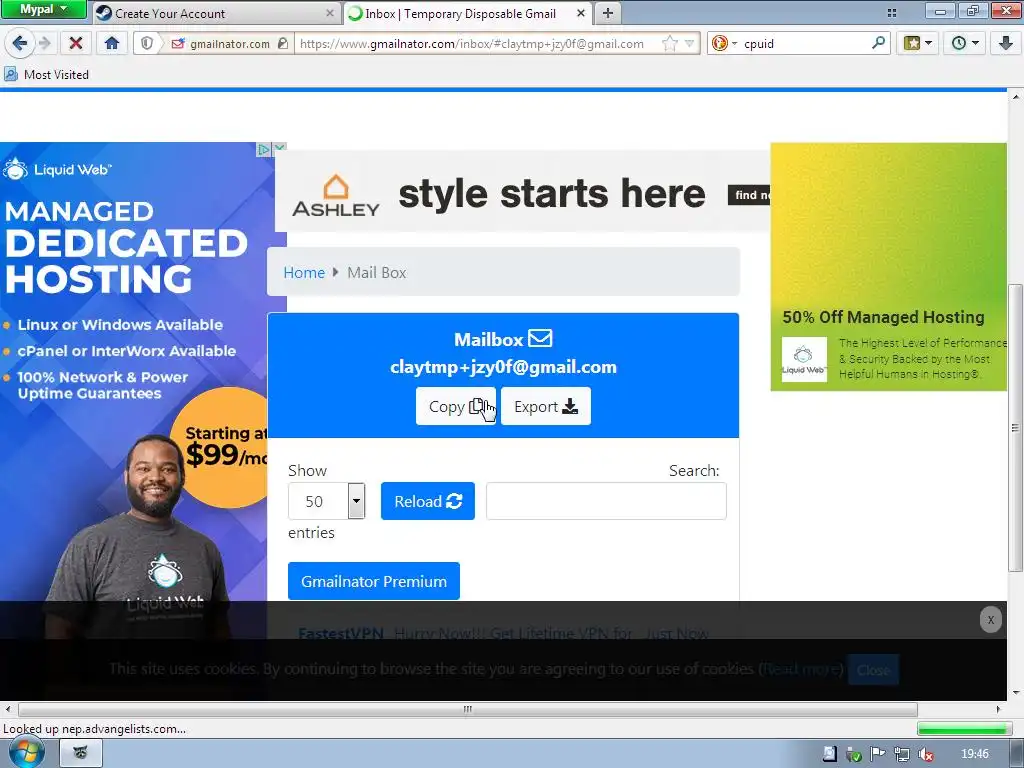Close the cookie notice with Close button

[873, 669]
